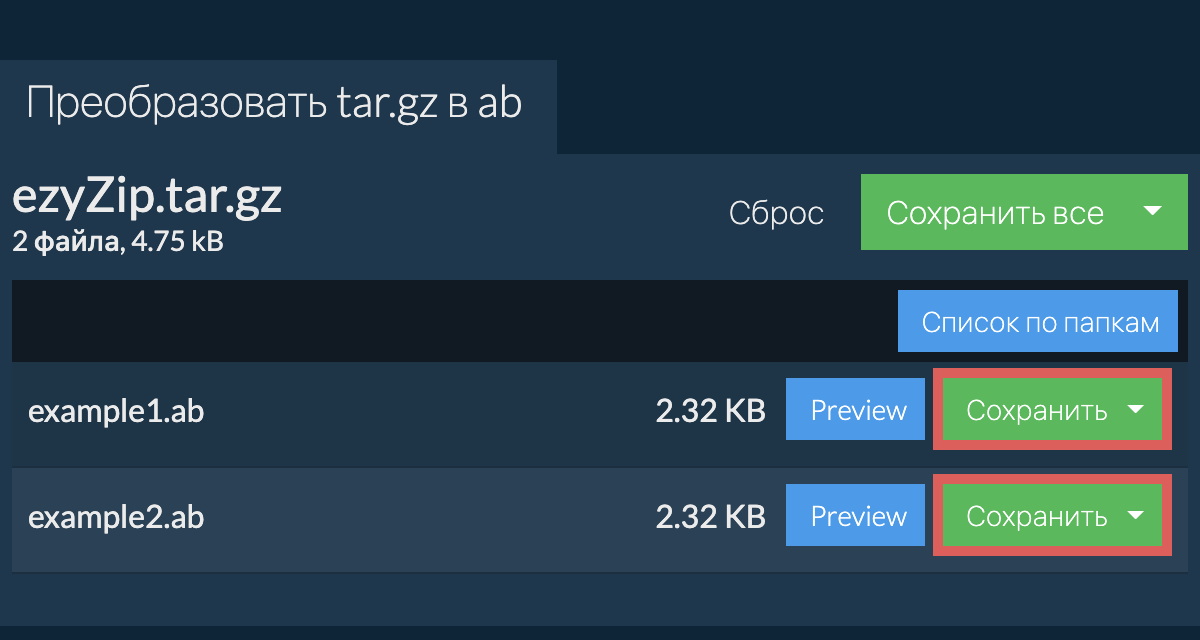1200x640 pixels.
Task: Save the example2.ab file
Action: (1036, 516)
